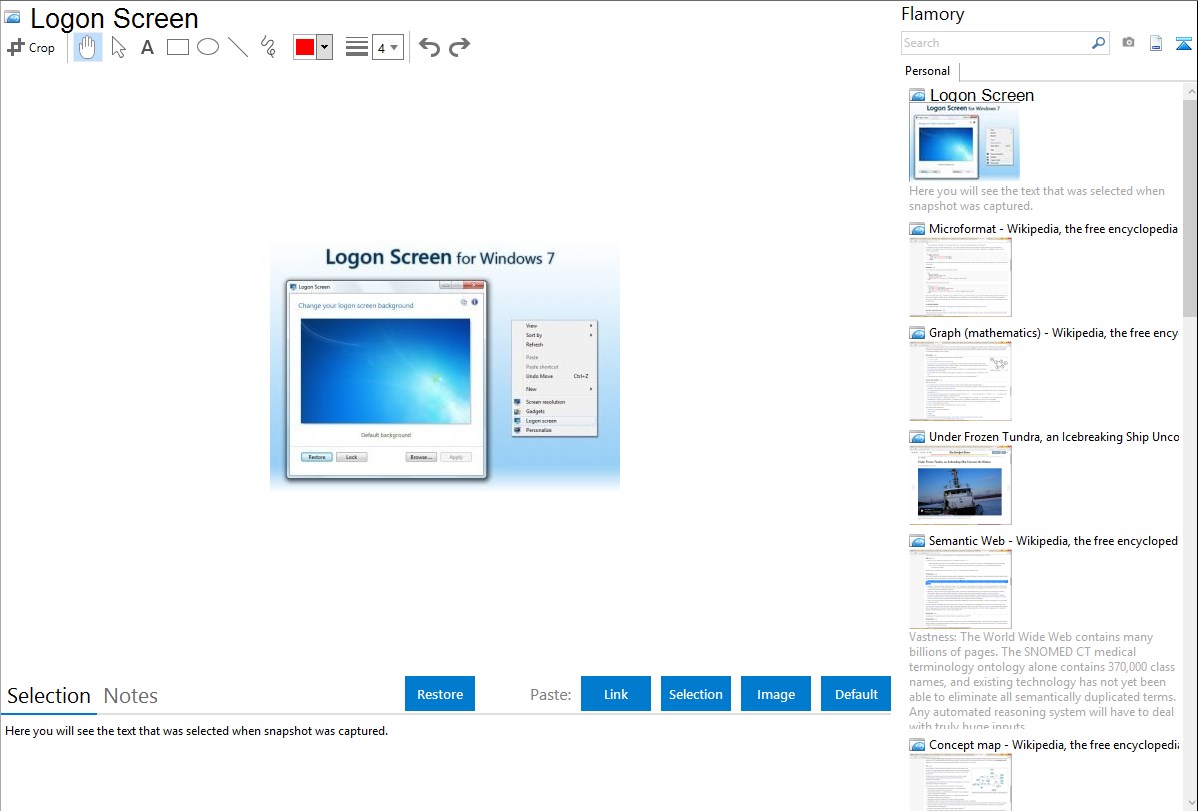
Task: Click the Paste Selection button
Action: pos(695,693)
